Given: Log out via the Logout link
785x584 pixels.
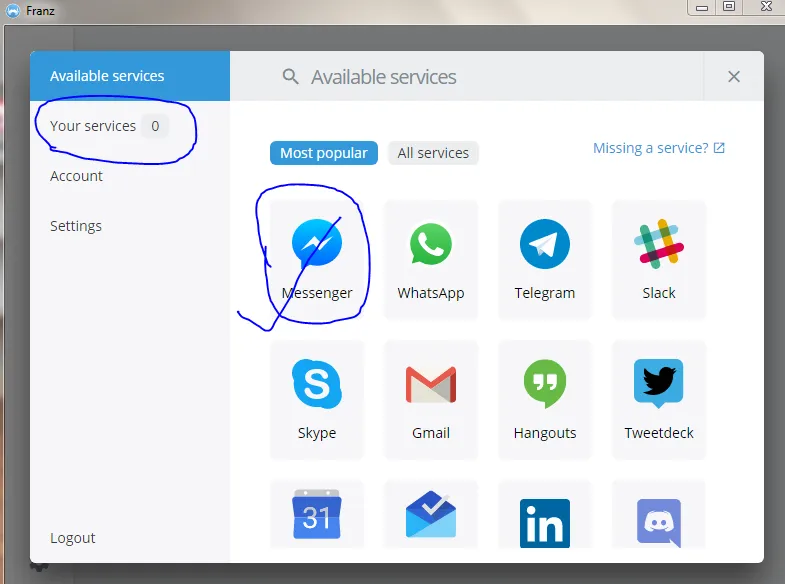Looking at the screenshot, I should coord(73,537).
